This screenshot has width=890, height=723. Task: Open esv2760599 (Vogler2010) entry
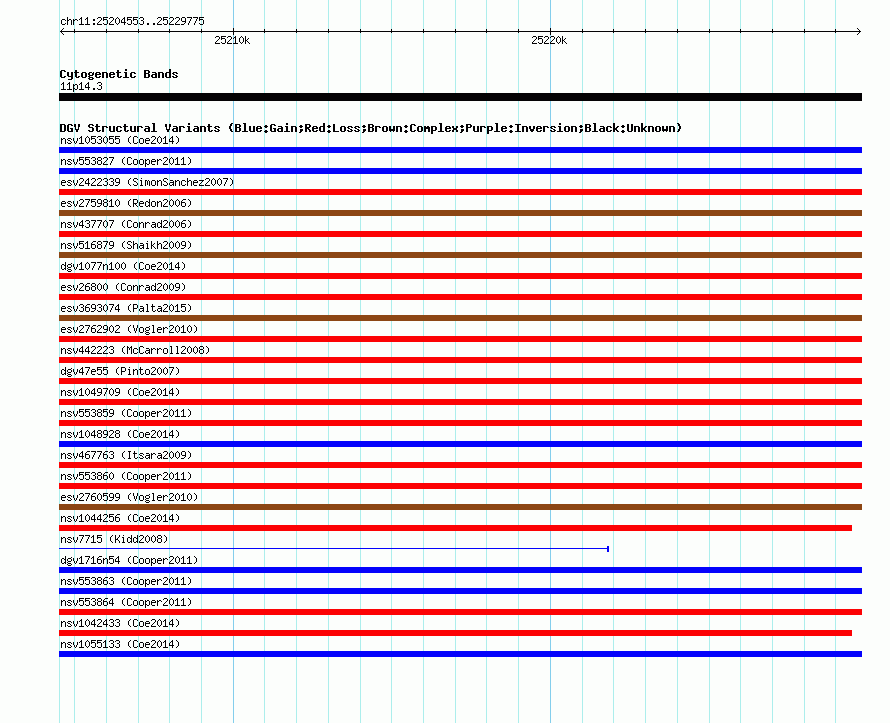coord(129,497)
